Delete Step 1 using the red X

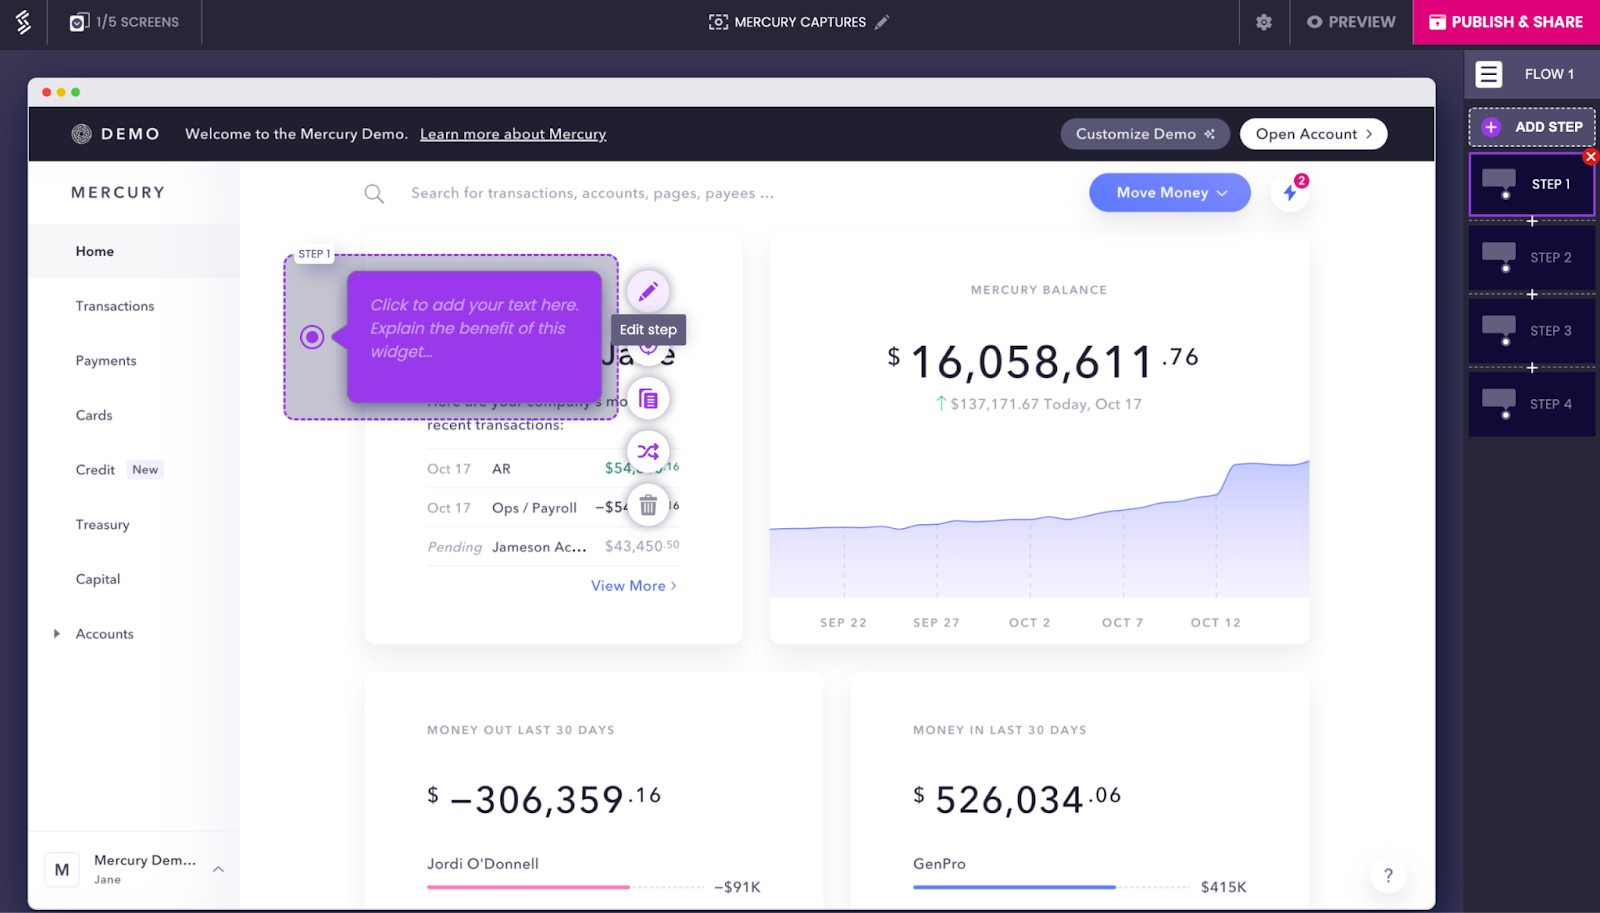coord(1591,156)
